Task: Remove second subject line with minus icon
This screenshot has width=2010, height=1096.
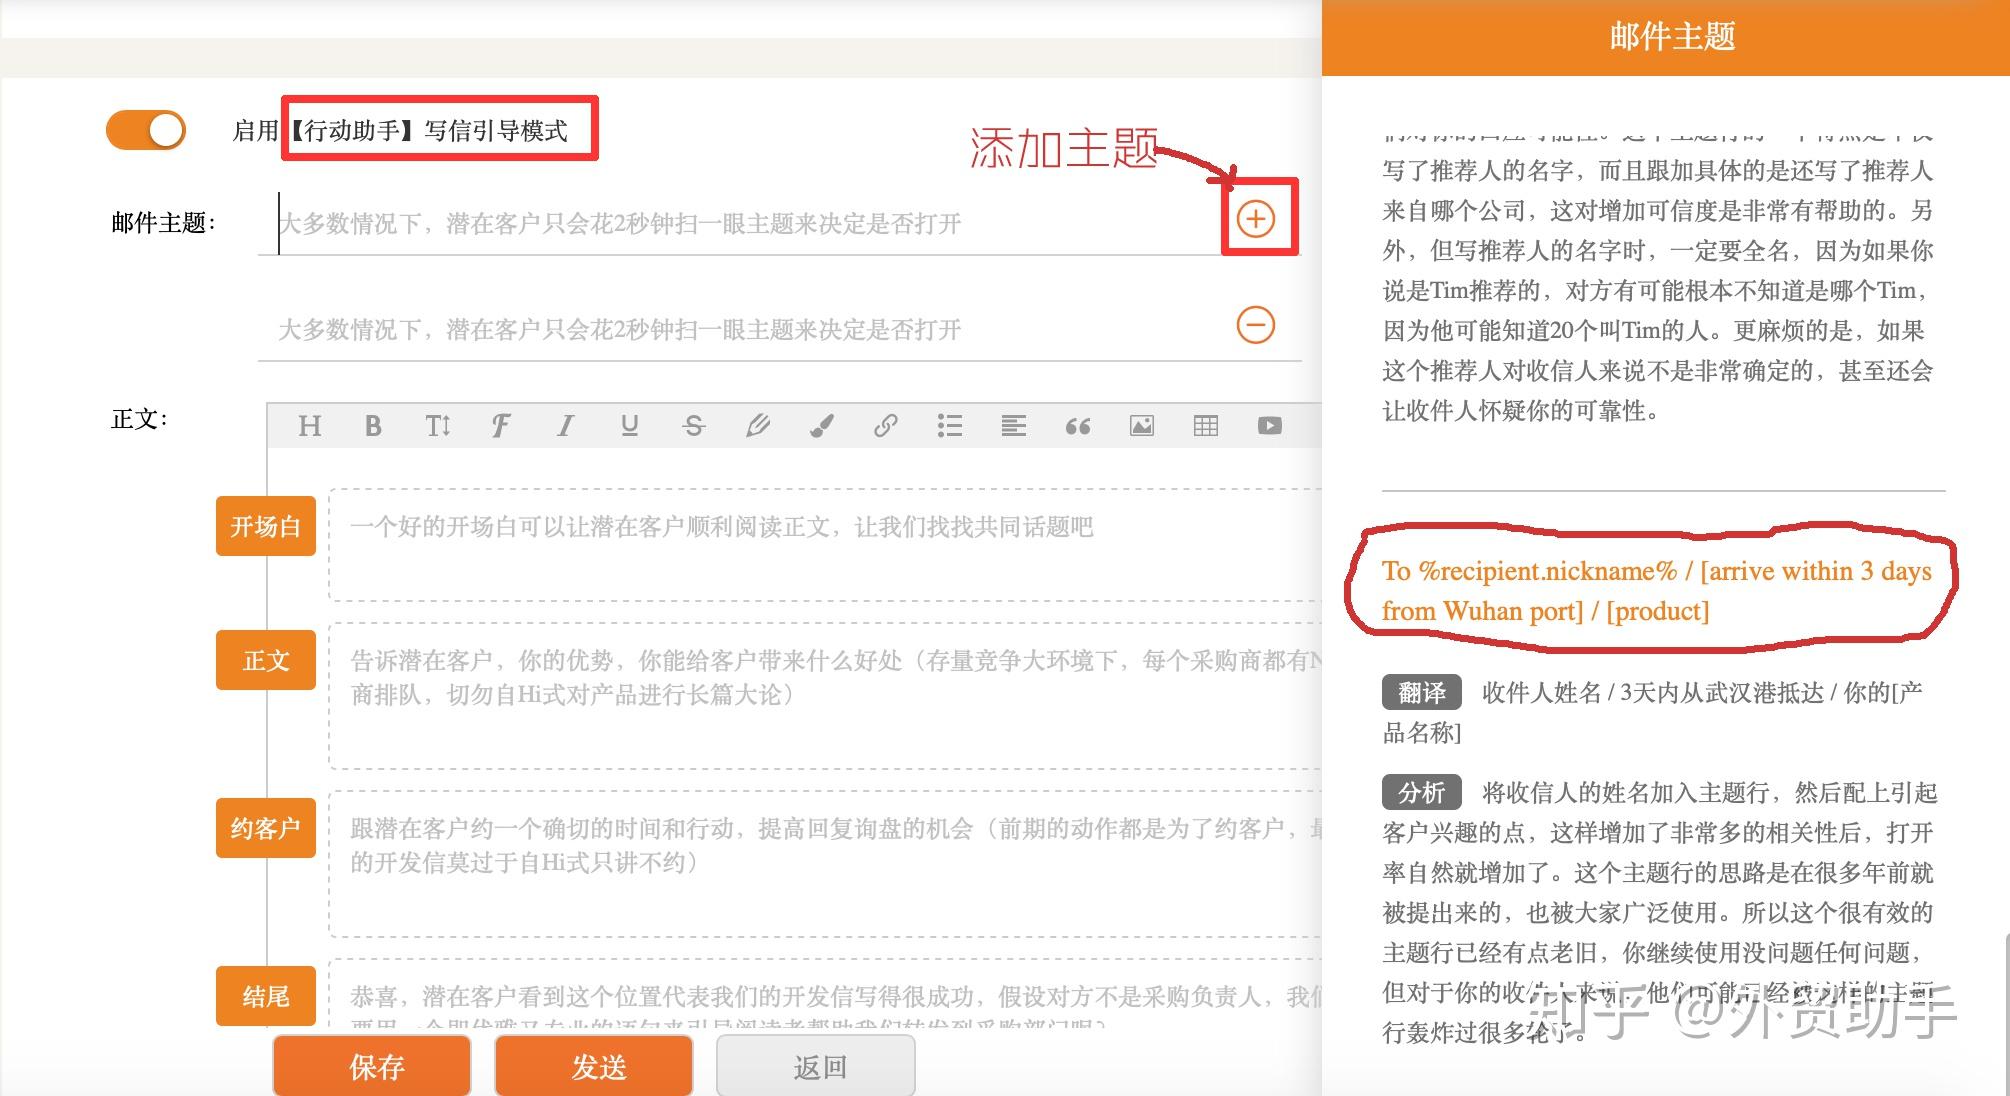Action: 1255,325
